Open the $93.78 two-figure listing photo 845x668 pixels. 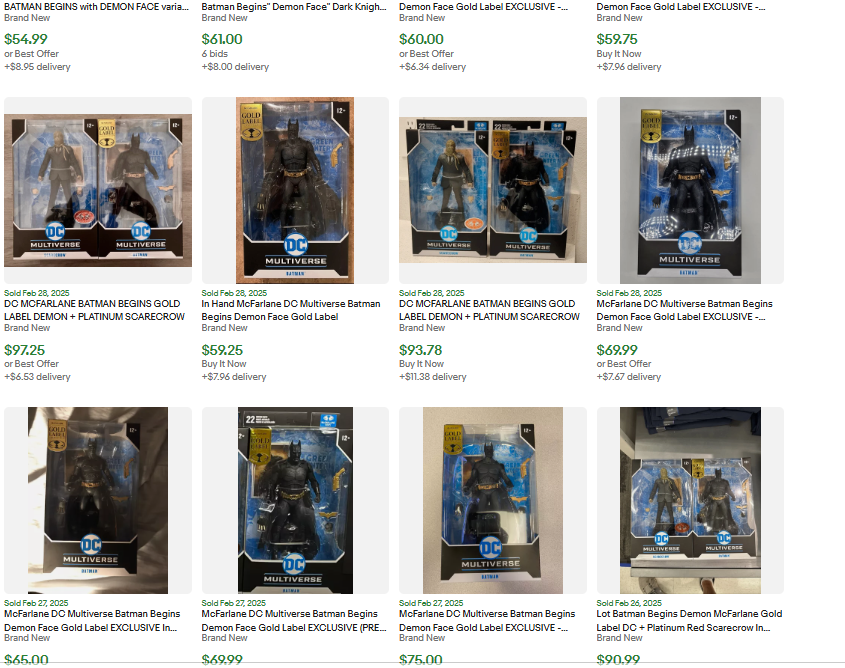(493, 190)
